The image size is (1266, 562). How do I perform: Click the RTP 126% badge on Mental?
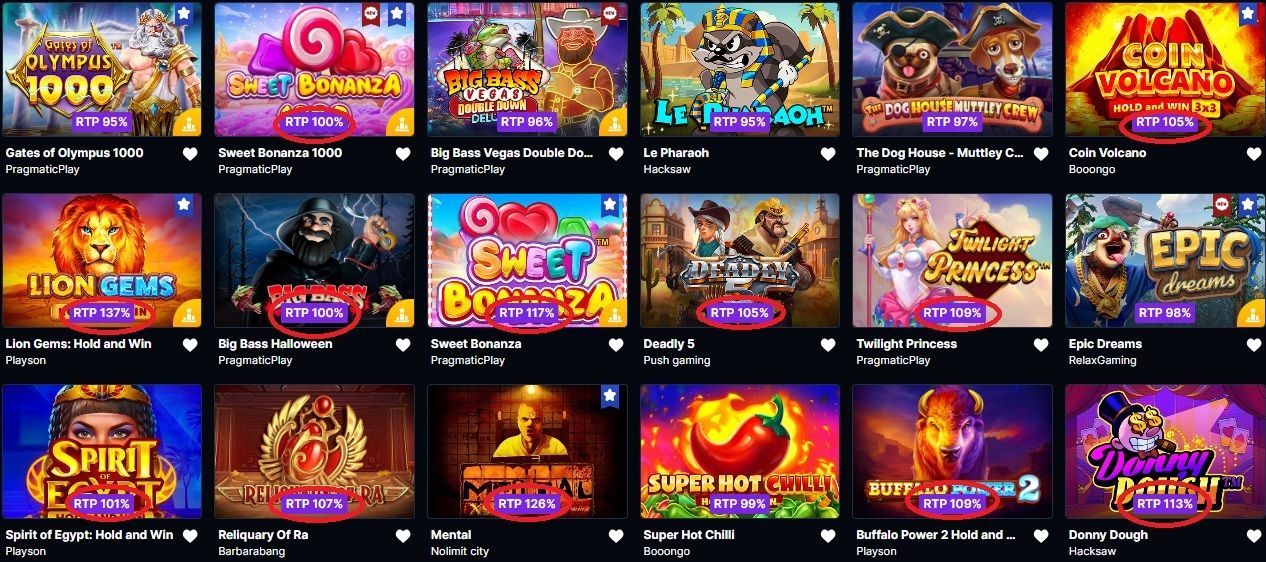click(x=527, y=504)
